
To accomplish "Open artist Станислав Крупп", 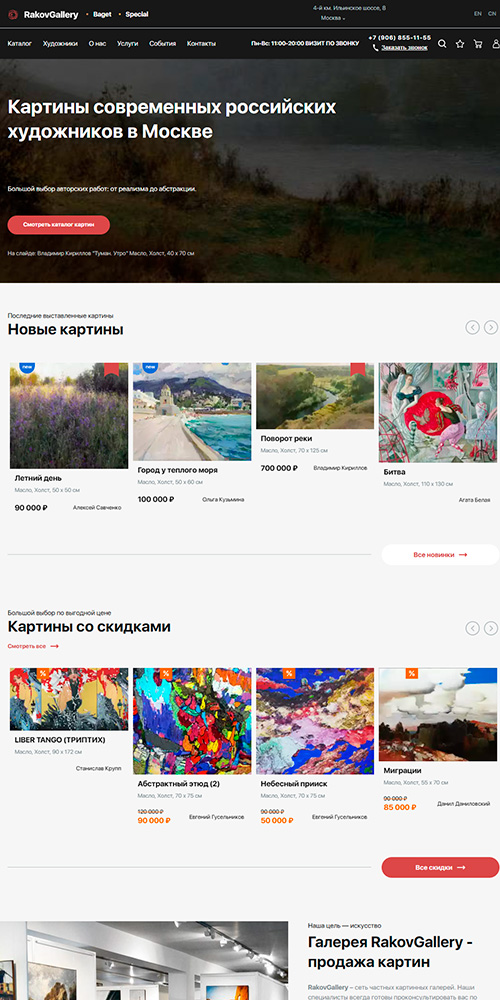I will click(98, 768).
